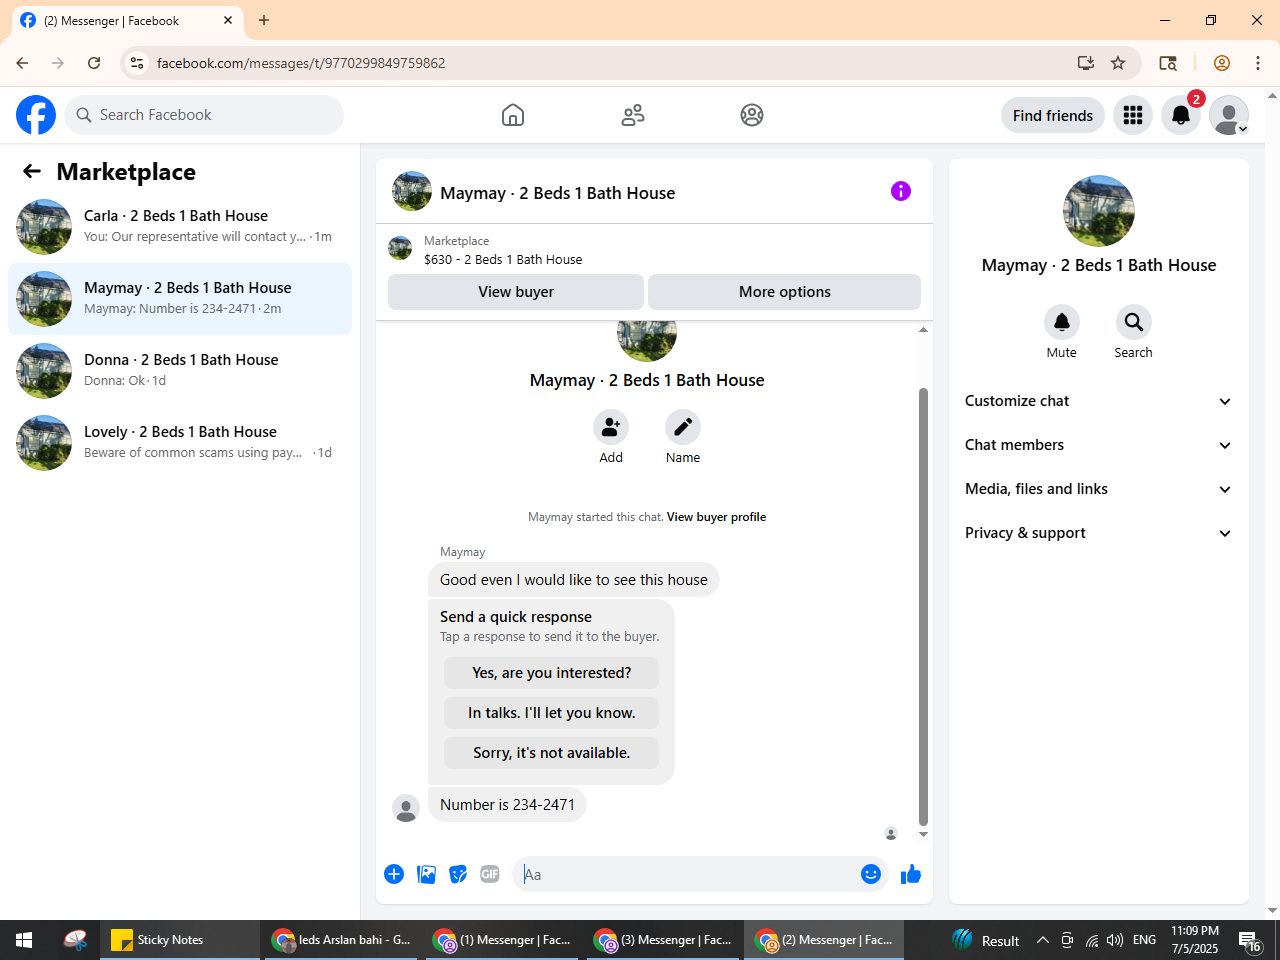The width and height of the screenshot is (1280, 960).
Task: Open the Groups icon in top navigation
Action: [752, 115]
